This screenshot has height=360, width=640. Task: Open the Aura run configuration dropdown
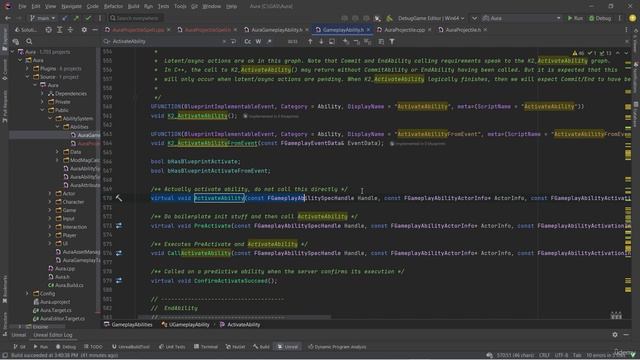(x=521, y=18)
